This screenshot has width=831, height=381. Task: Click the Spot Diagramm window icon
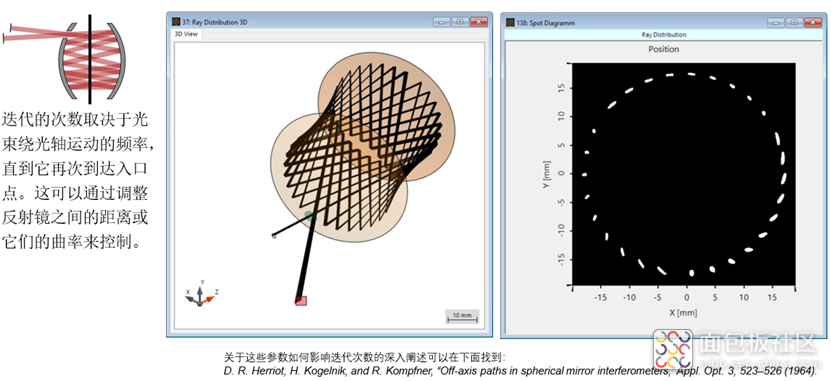(510, 23)
